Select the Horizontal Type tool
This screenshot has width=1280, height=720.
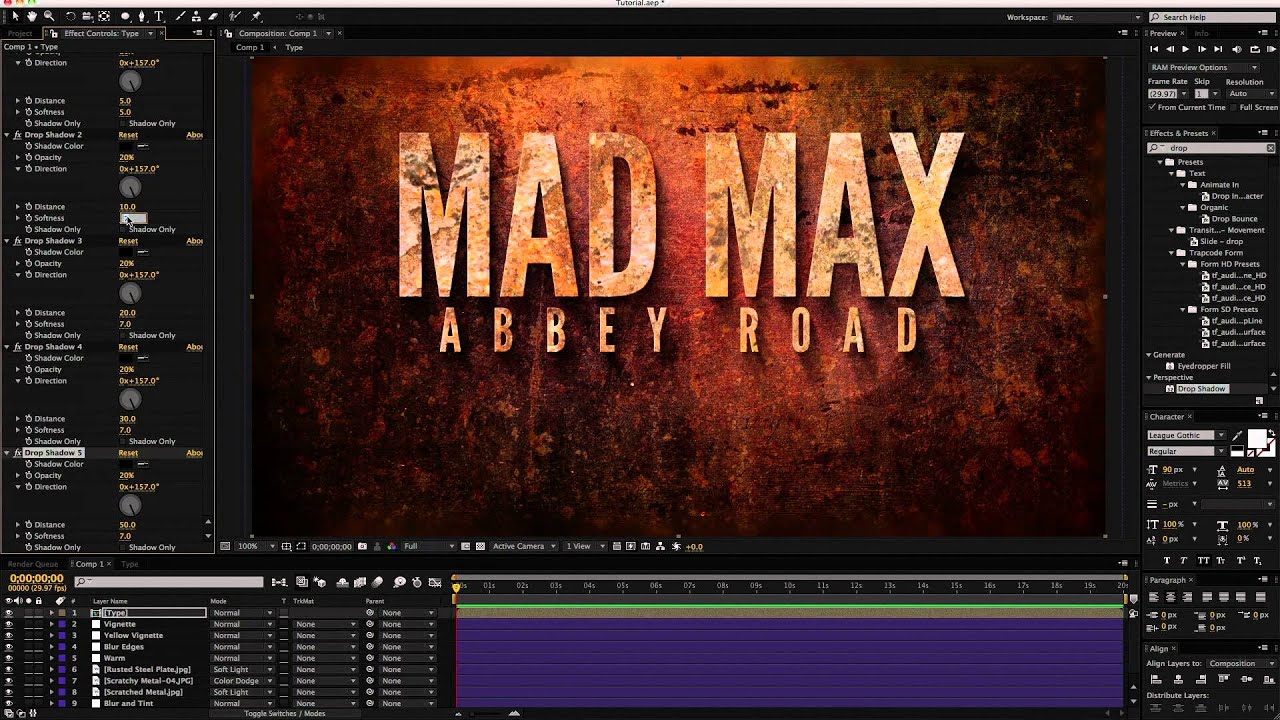click(159, 16)
